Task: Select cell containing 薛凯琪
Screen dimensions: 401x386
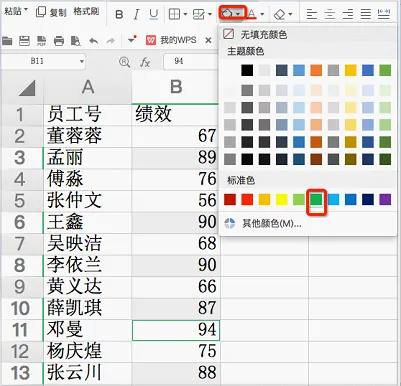Action: coord(88,308)
